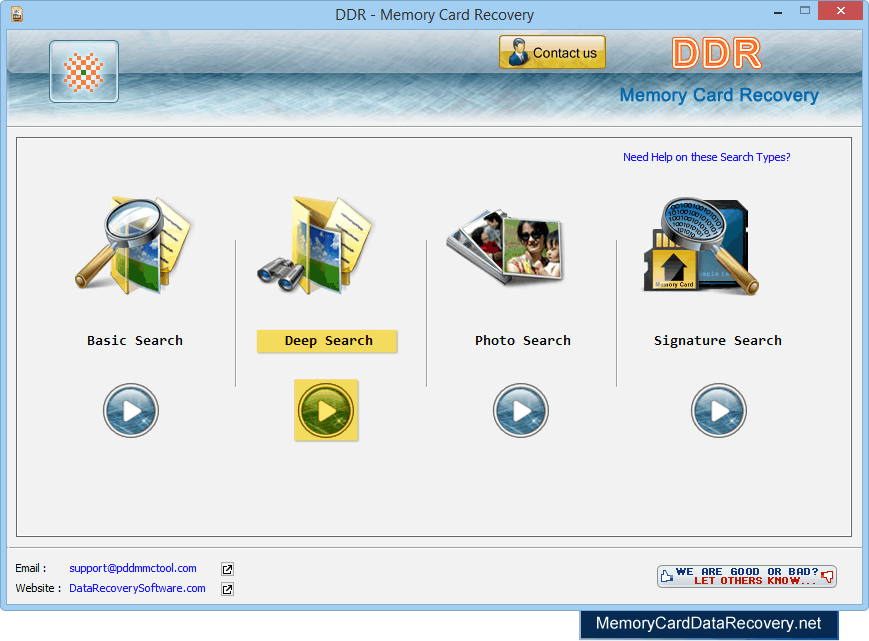Start Deep Search with the highlighted play button
This screenshot has height=641, width=869.
click(x=326, y=411)
